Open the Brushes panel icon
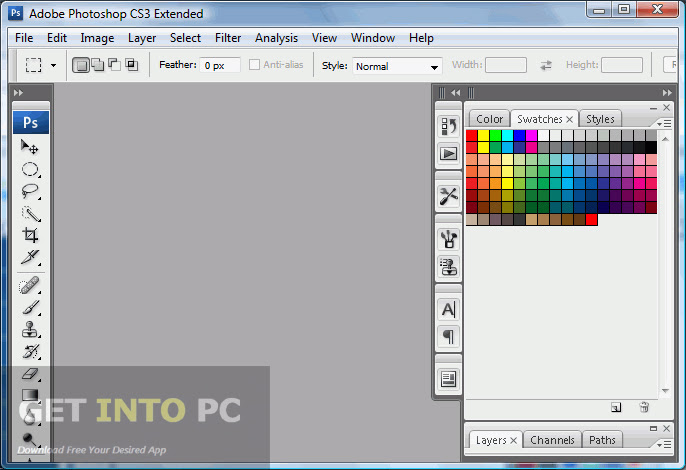This screenshot has height=470, width=686. (448, 239)
